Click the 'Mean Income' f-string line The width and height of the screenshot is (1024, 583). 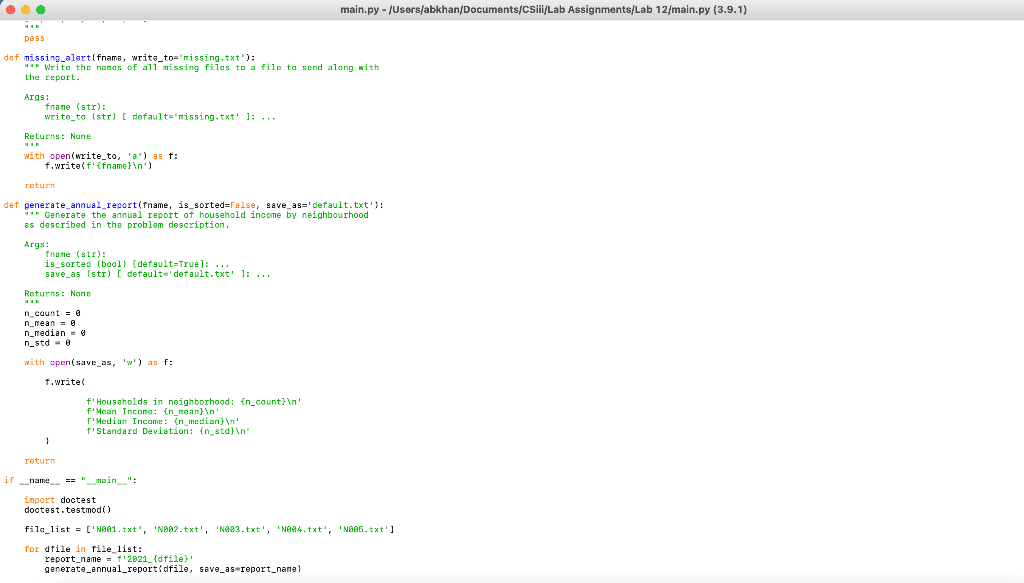[153, 412]
